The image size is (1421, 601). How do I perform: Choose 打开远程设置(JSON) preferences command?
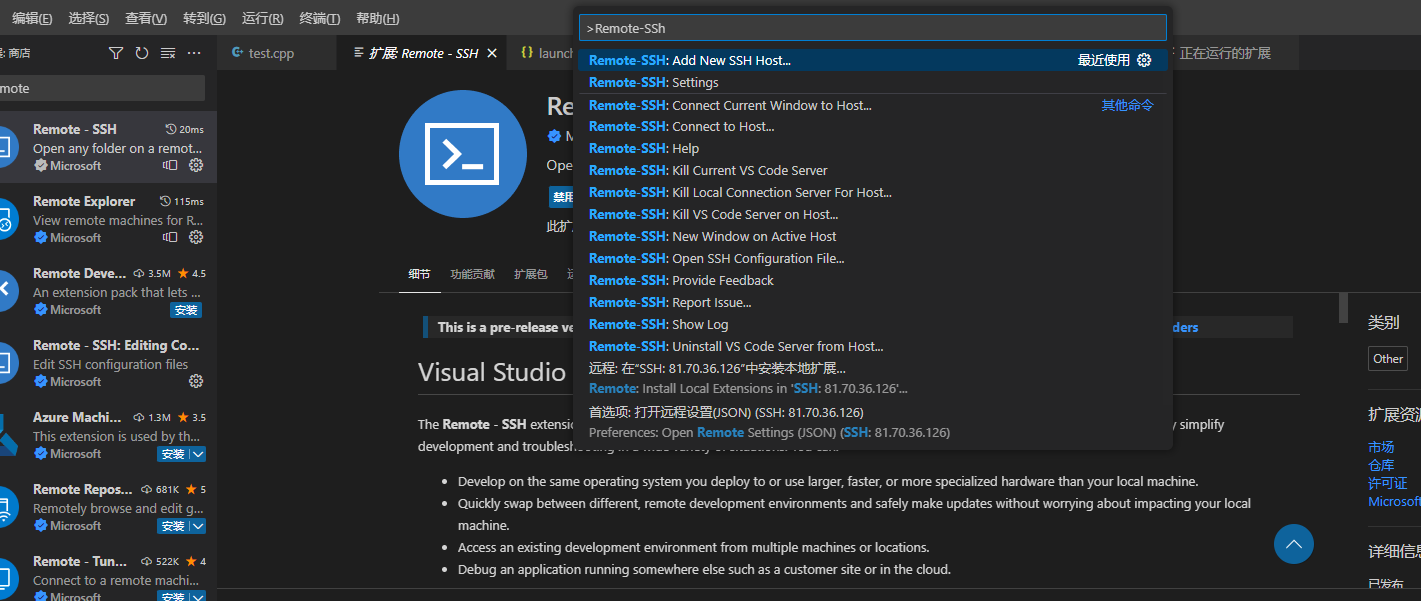point(872,422)
